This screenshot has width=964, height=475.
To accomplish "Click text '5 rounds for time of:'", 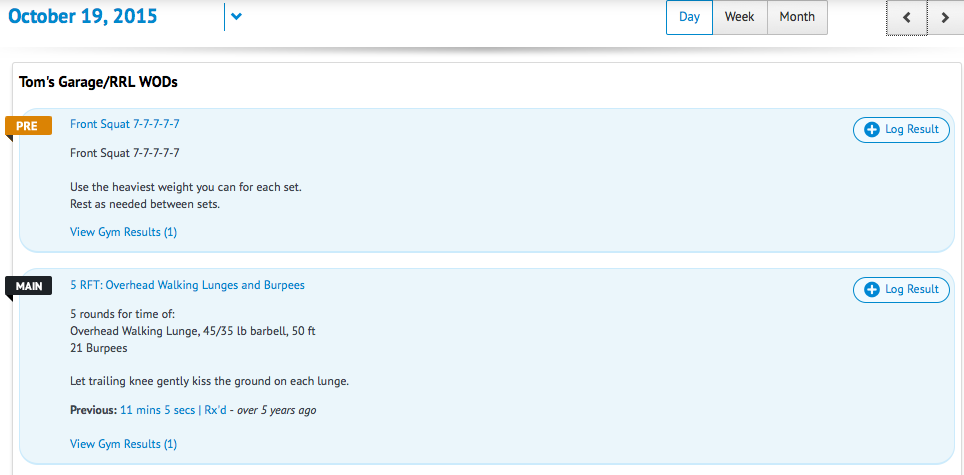I will pyautogui.click(x=123, y=314).
